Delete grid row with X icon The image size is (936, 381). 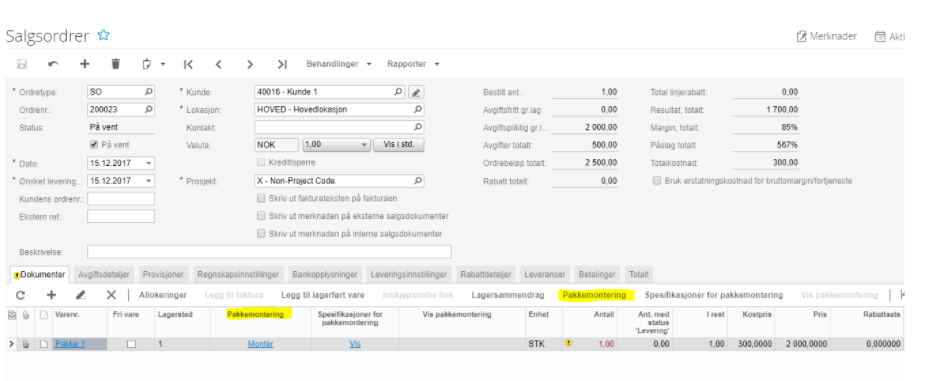tap(111, 295)
